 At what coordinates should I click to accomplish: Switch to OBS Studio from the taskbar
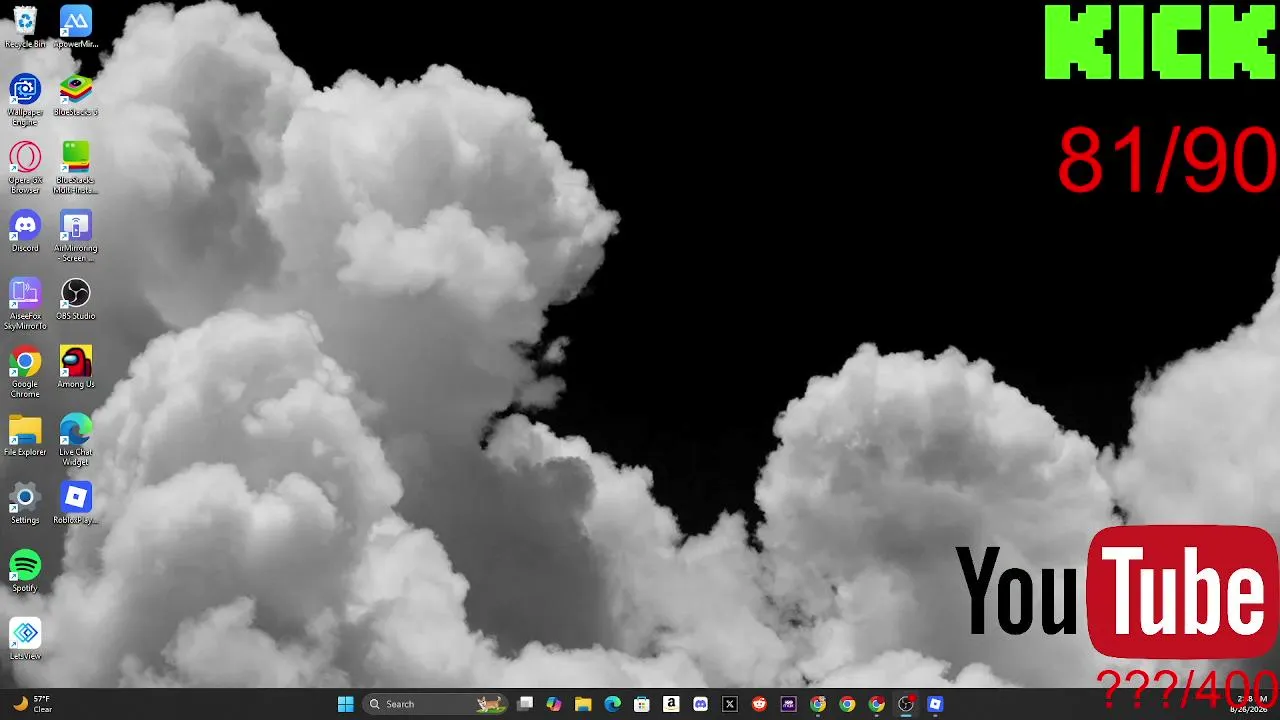click(906, 704)
